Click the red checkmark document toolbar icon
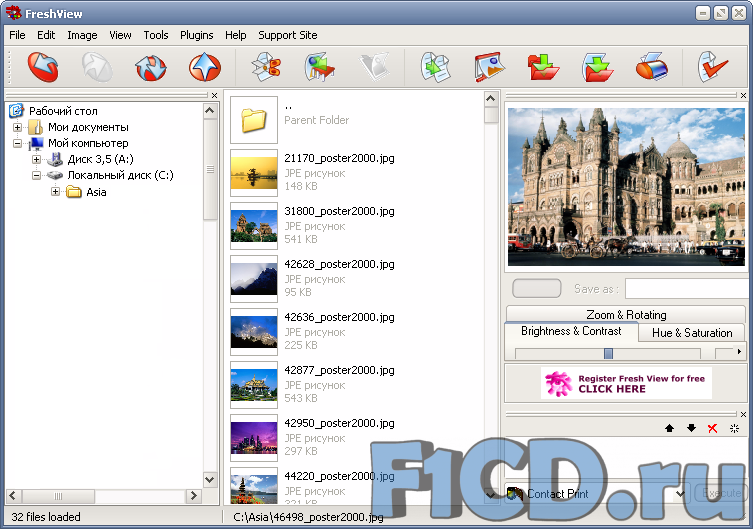Viewport: 753px width, 529px height. coord(713,67)
